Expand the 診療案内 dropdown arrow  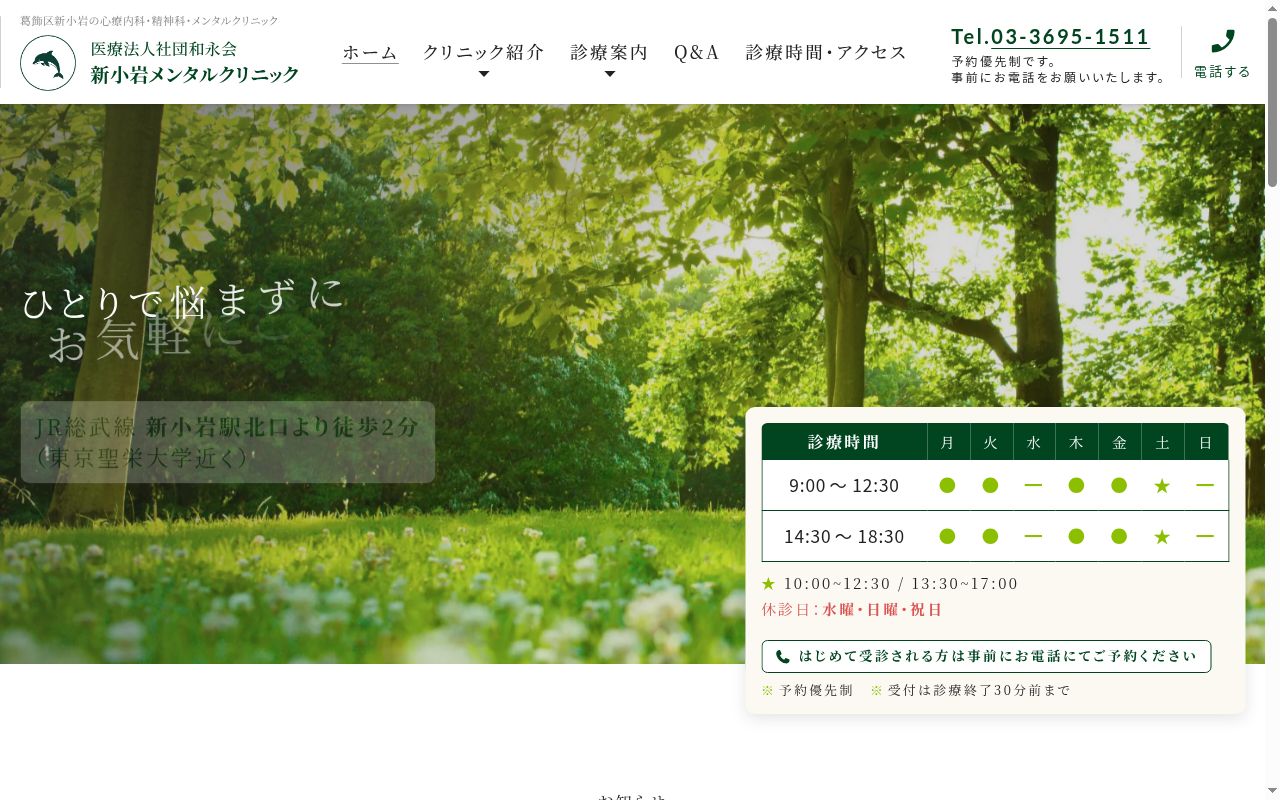(x=610, y=74)
